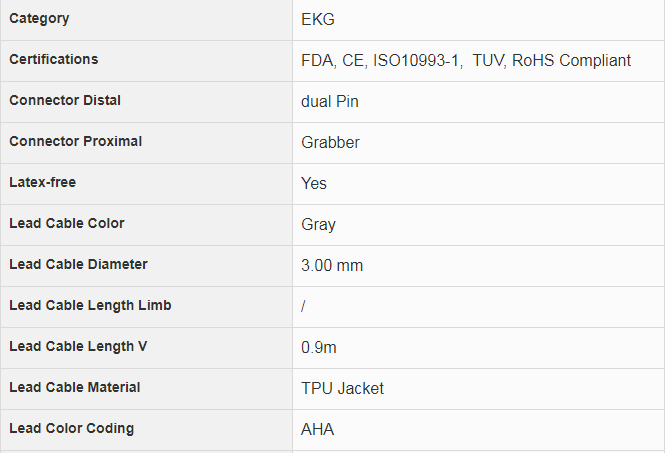Viewport: 665px width, 453px height.
Task: Click the Yes value for Latex-free
Action: tap(314, 183)
